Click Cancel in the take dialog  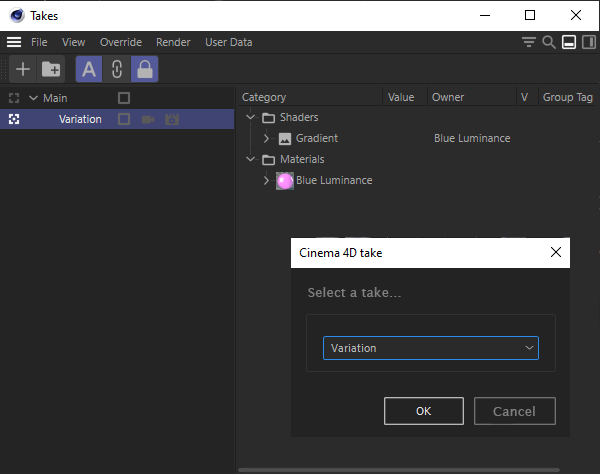pos(515,411)
